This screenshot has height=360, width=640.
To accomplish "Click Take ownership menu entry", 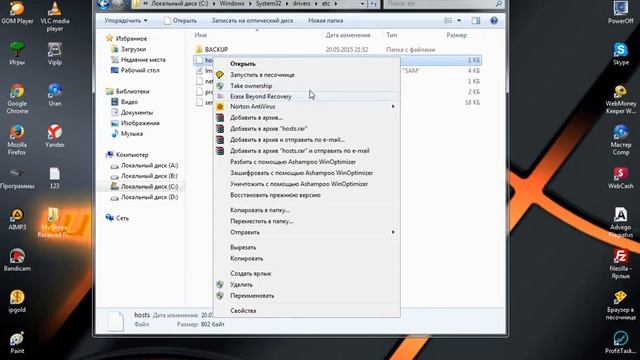I will pos(307,86).
